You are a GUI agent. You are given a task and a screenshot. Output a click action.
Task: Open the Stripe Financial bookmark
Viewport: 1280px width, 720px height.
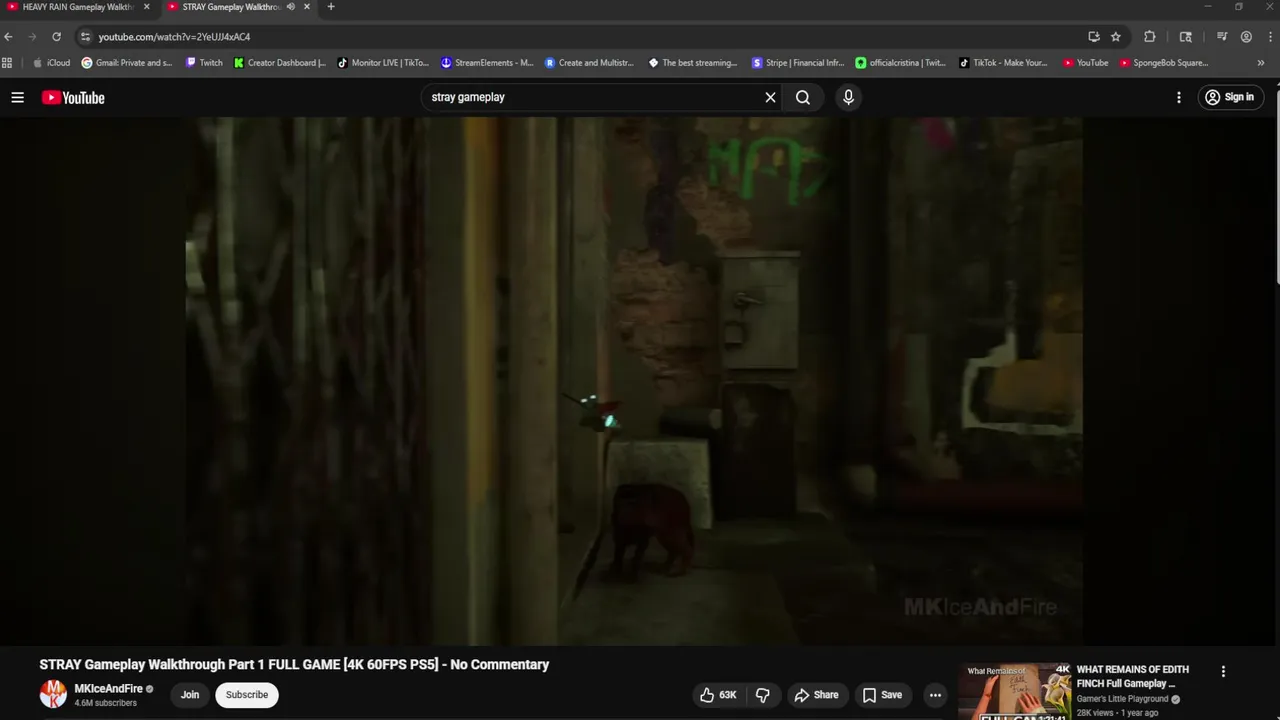pyautogui.click(x=798, y=63)
